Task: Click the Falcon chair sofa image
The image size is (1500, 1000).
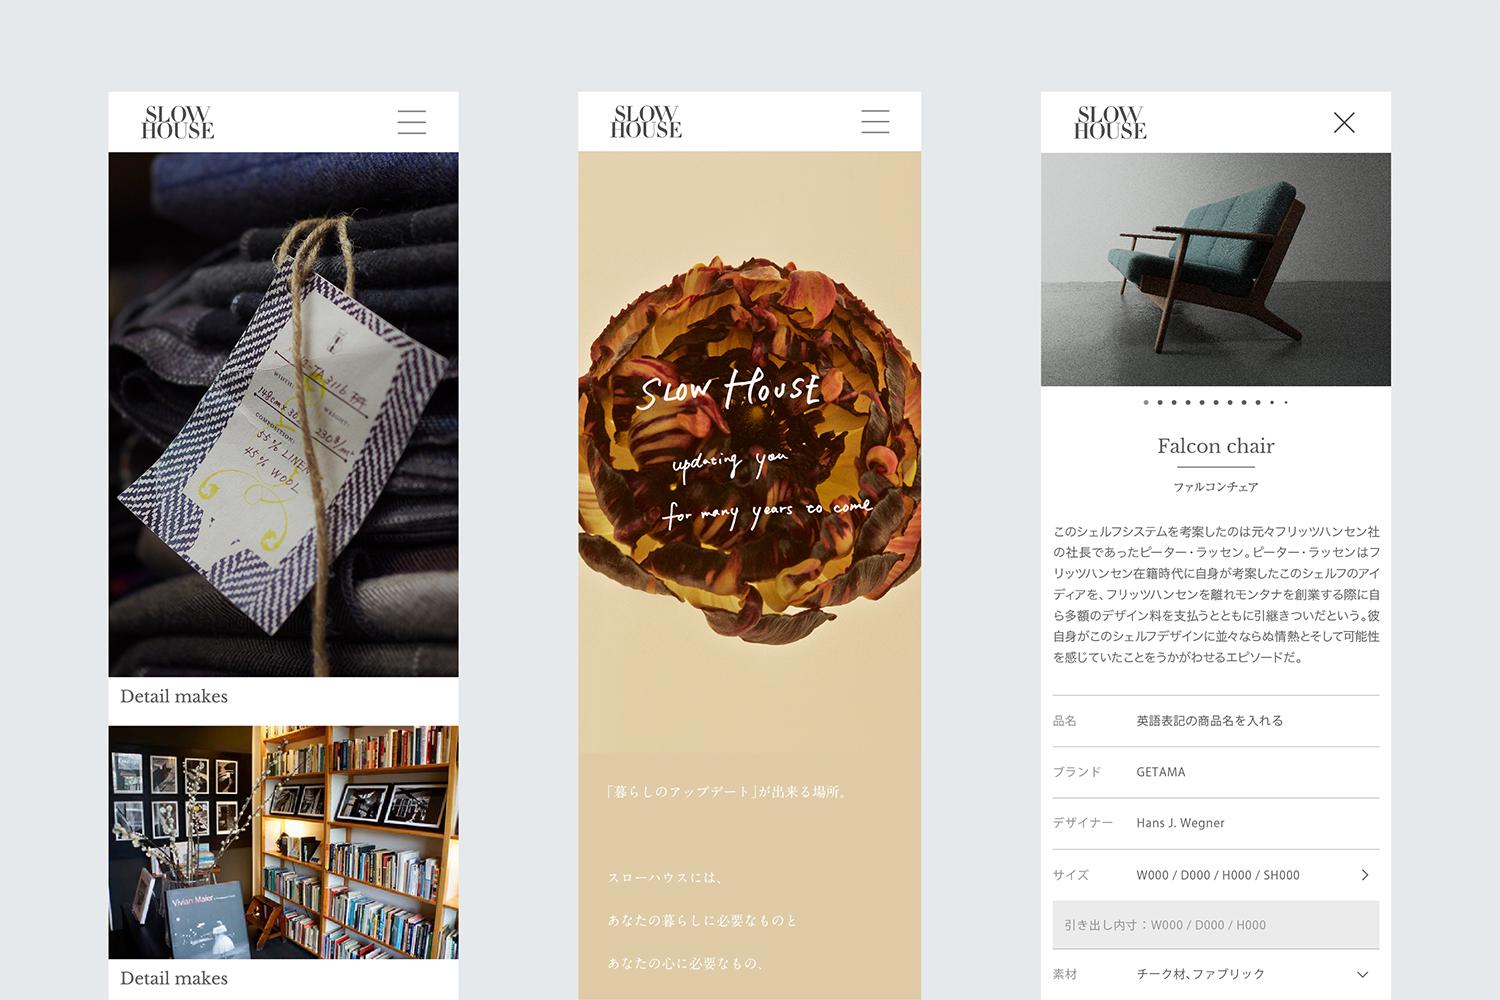Action: coord(1216,269)
